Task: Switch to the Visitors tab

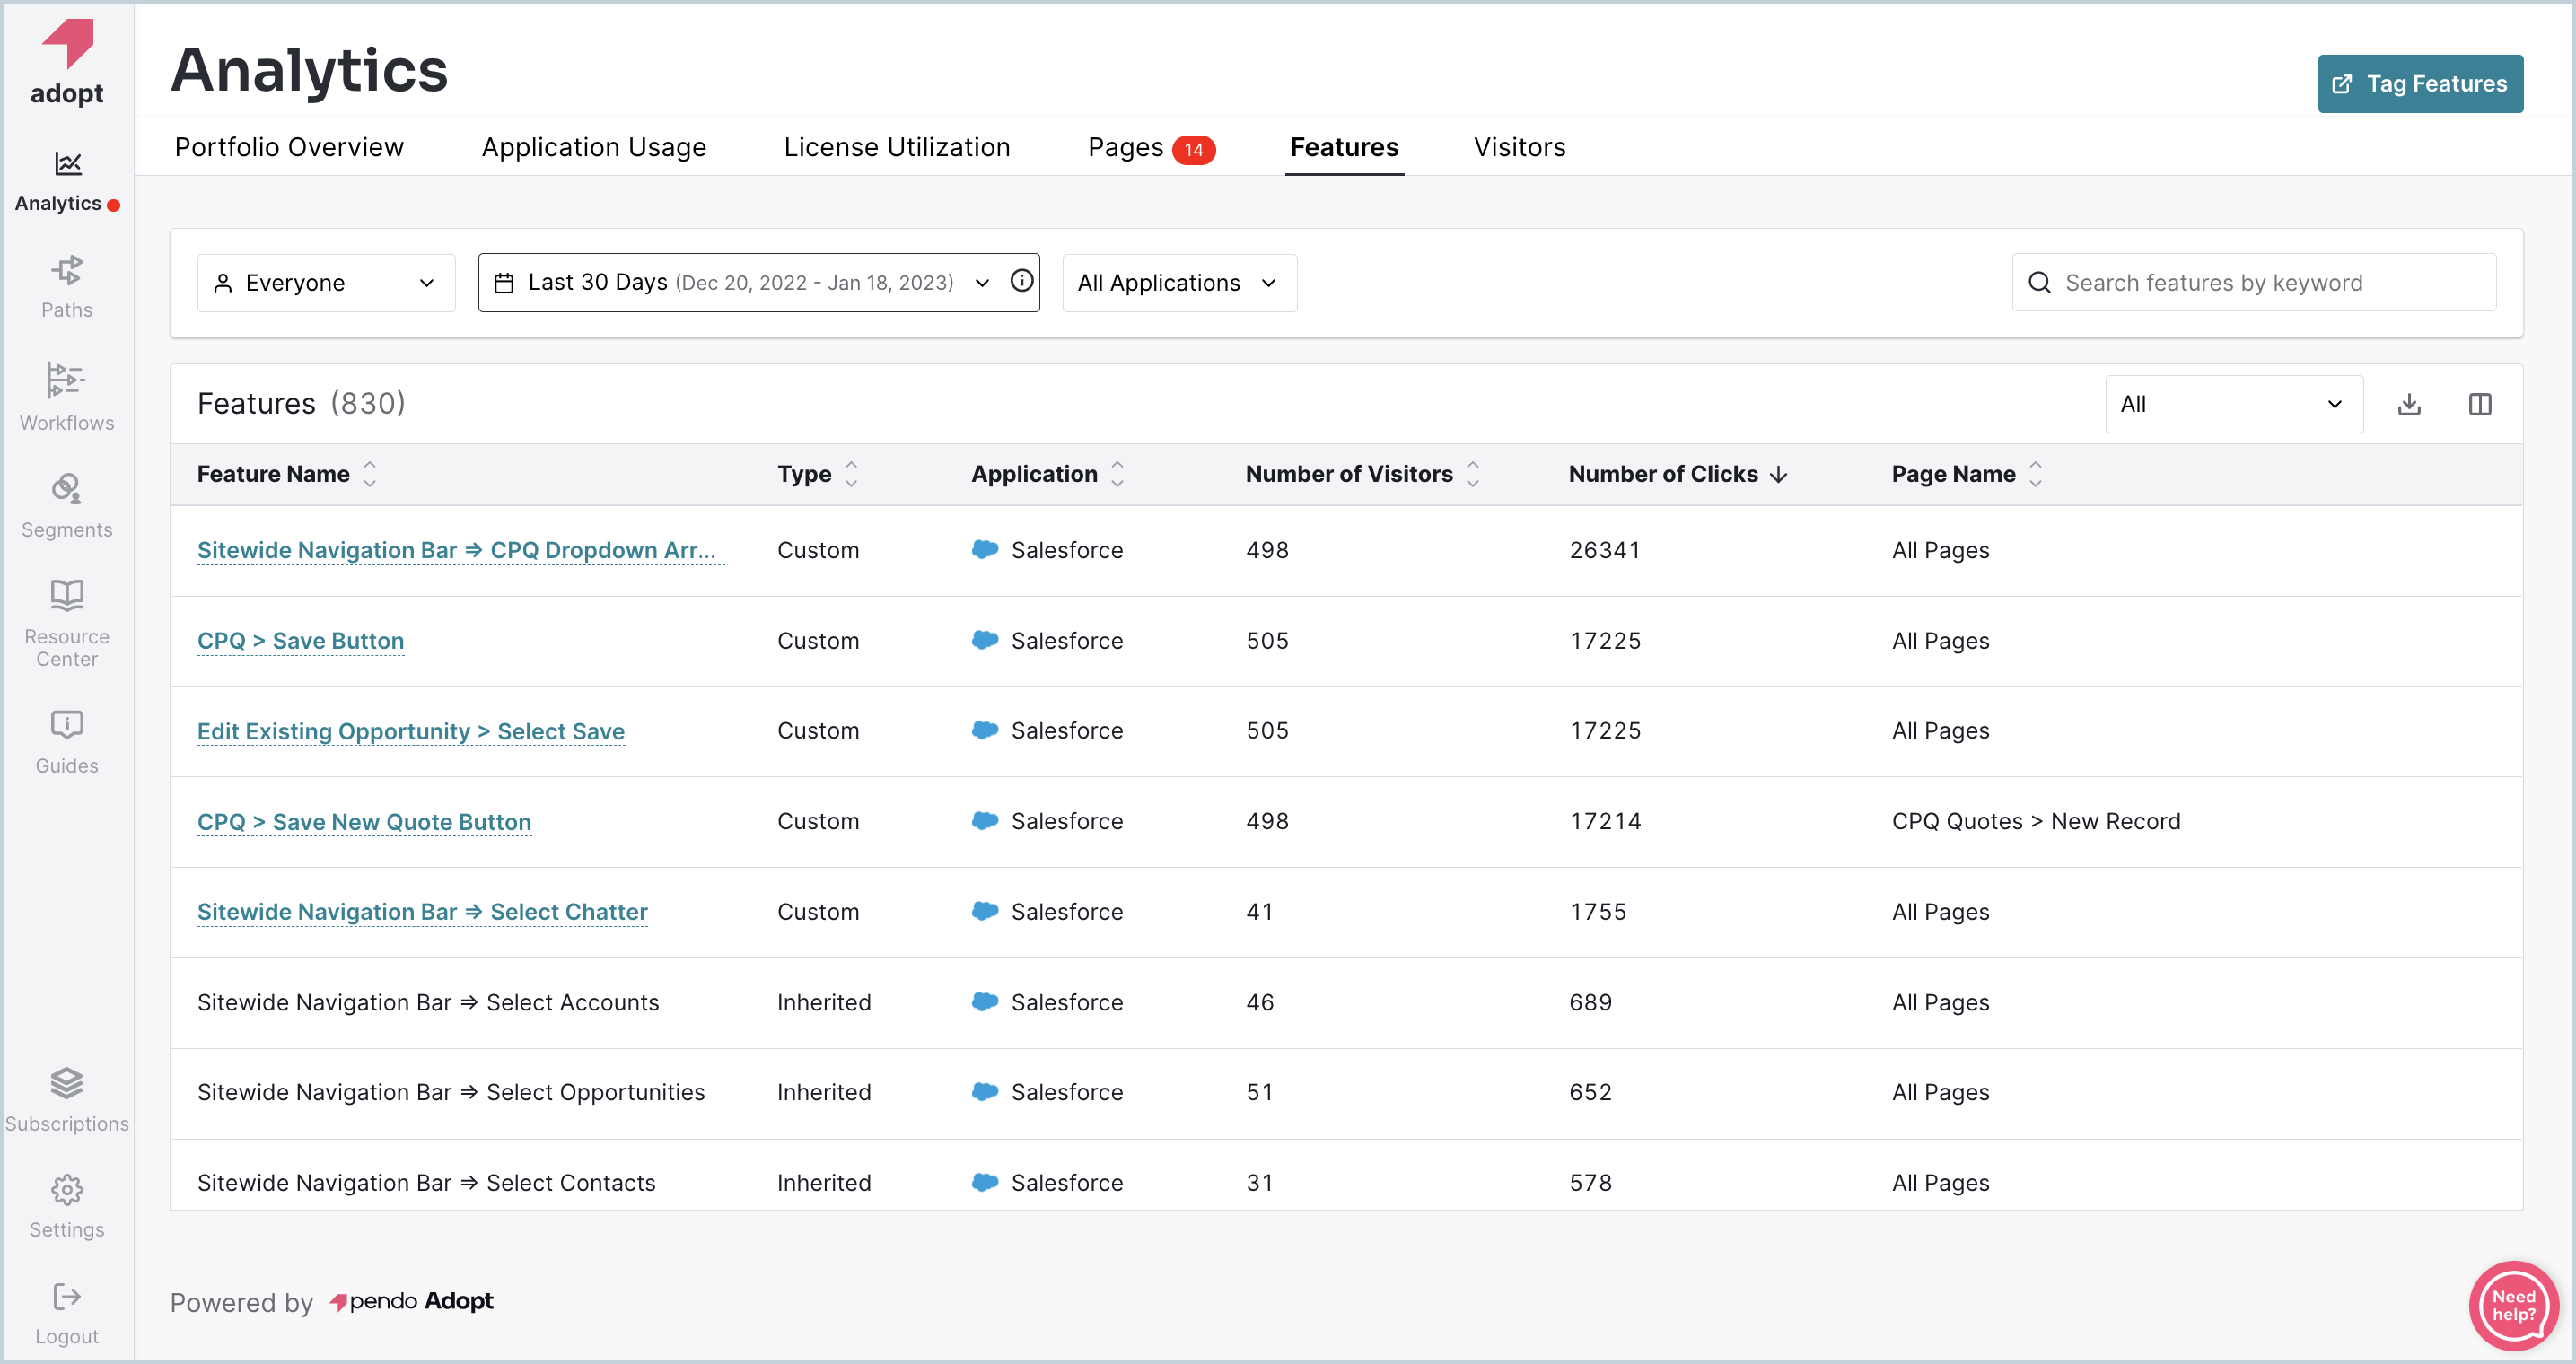Action: (1519, 147)
